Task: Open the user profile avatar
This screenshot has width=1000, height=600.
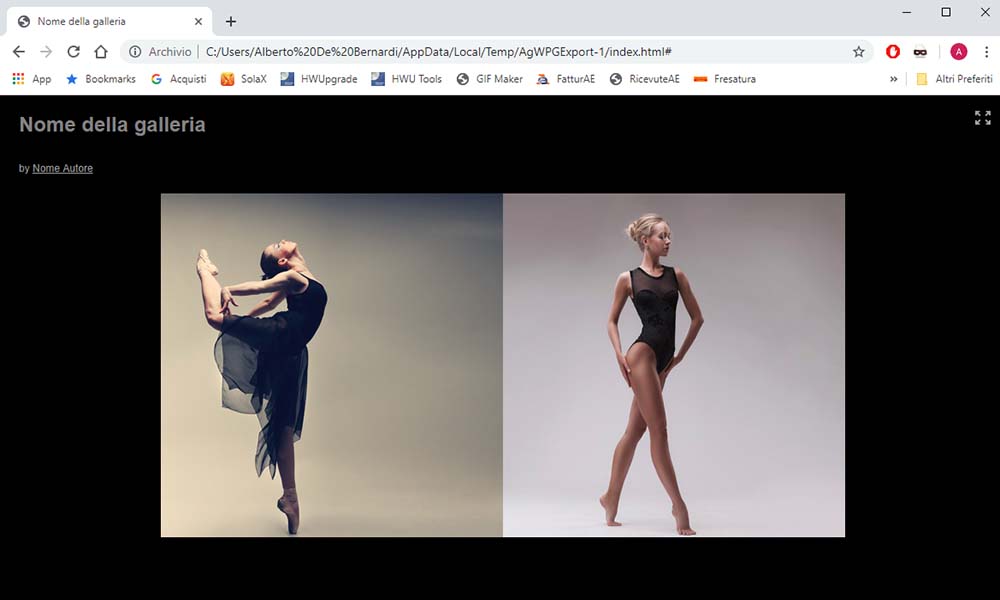Action: pos(958,52)
